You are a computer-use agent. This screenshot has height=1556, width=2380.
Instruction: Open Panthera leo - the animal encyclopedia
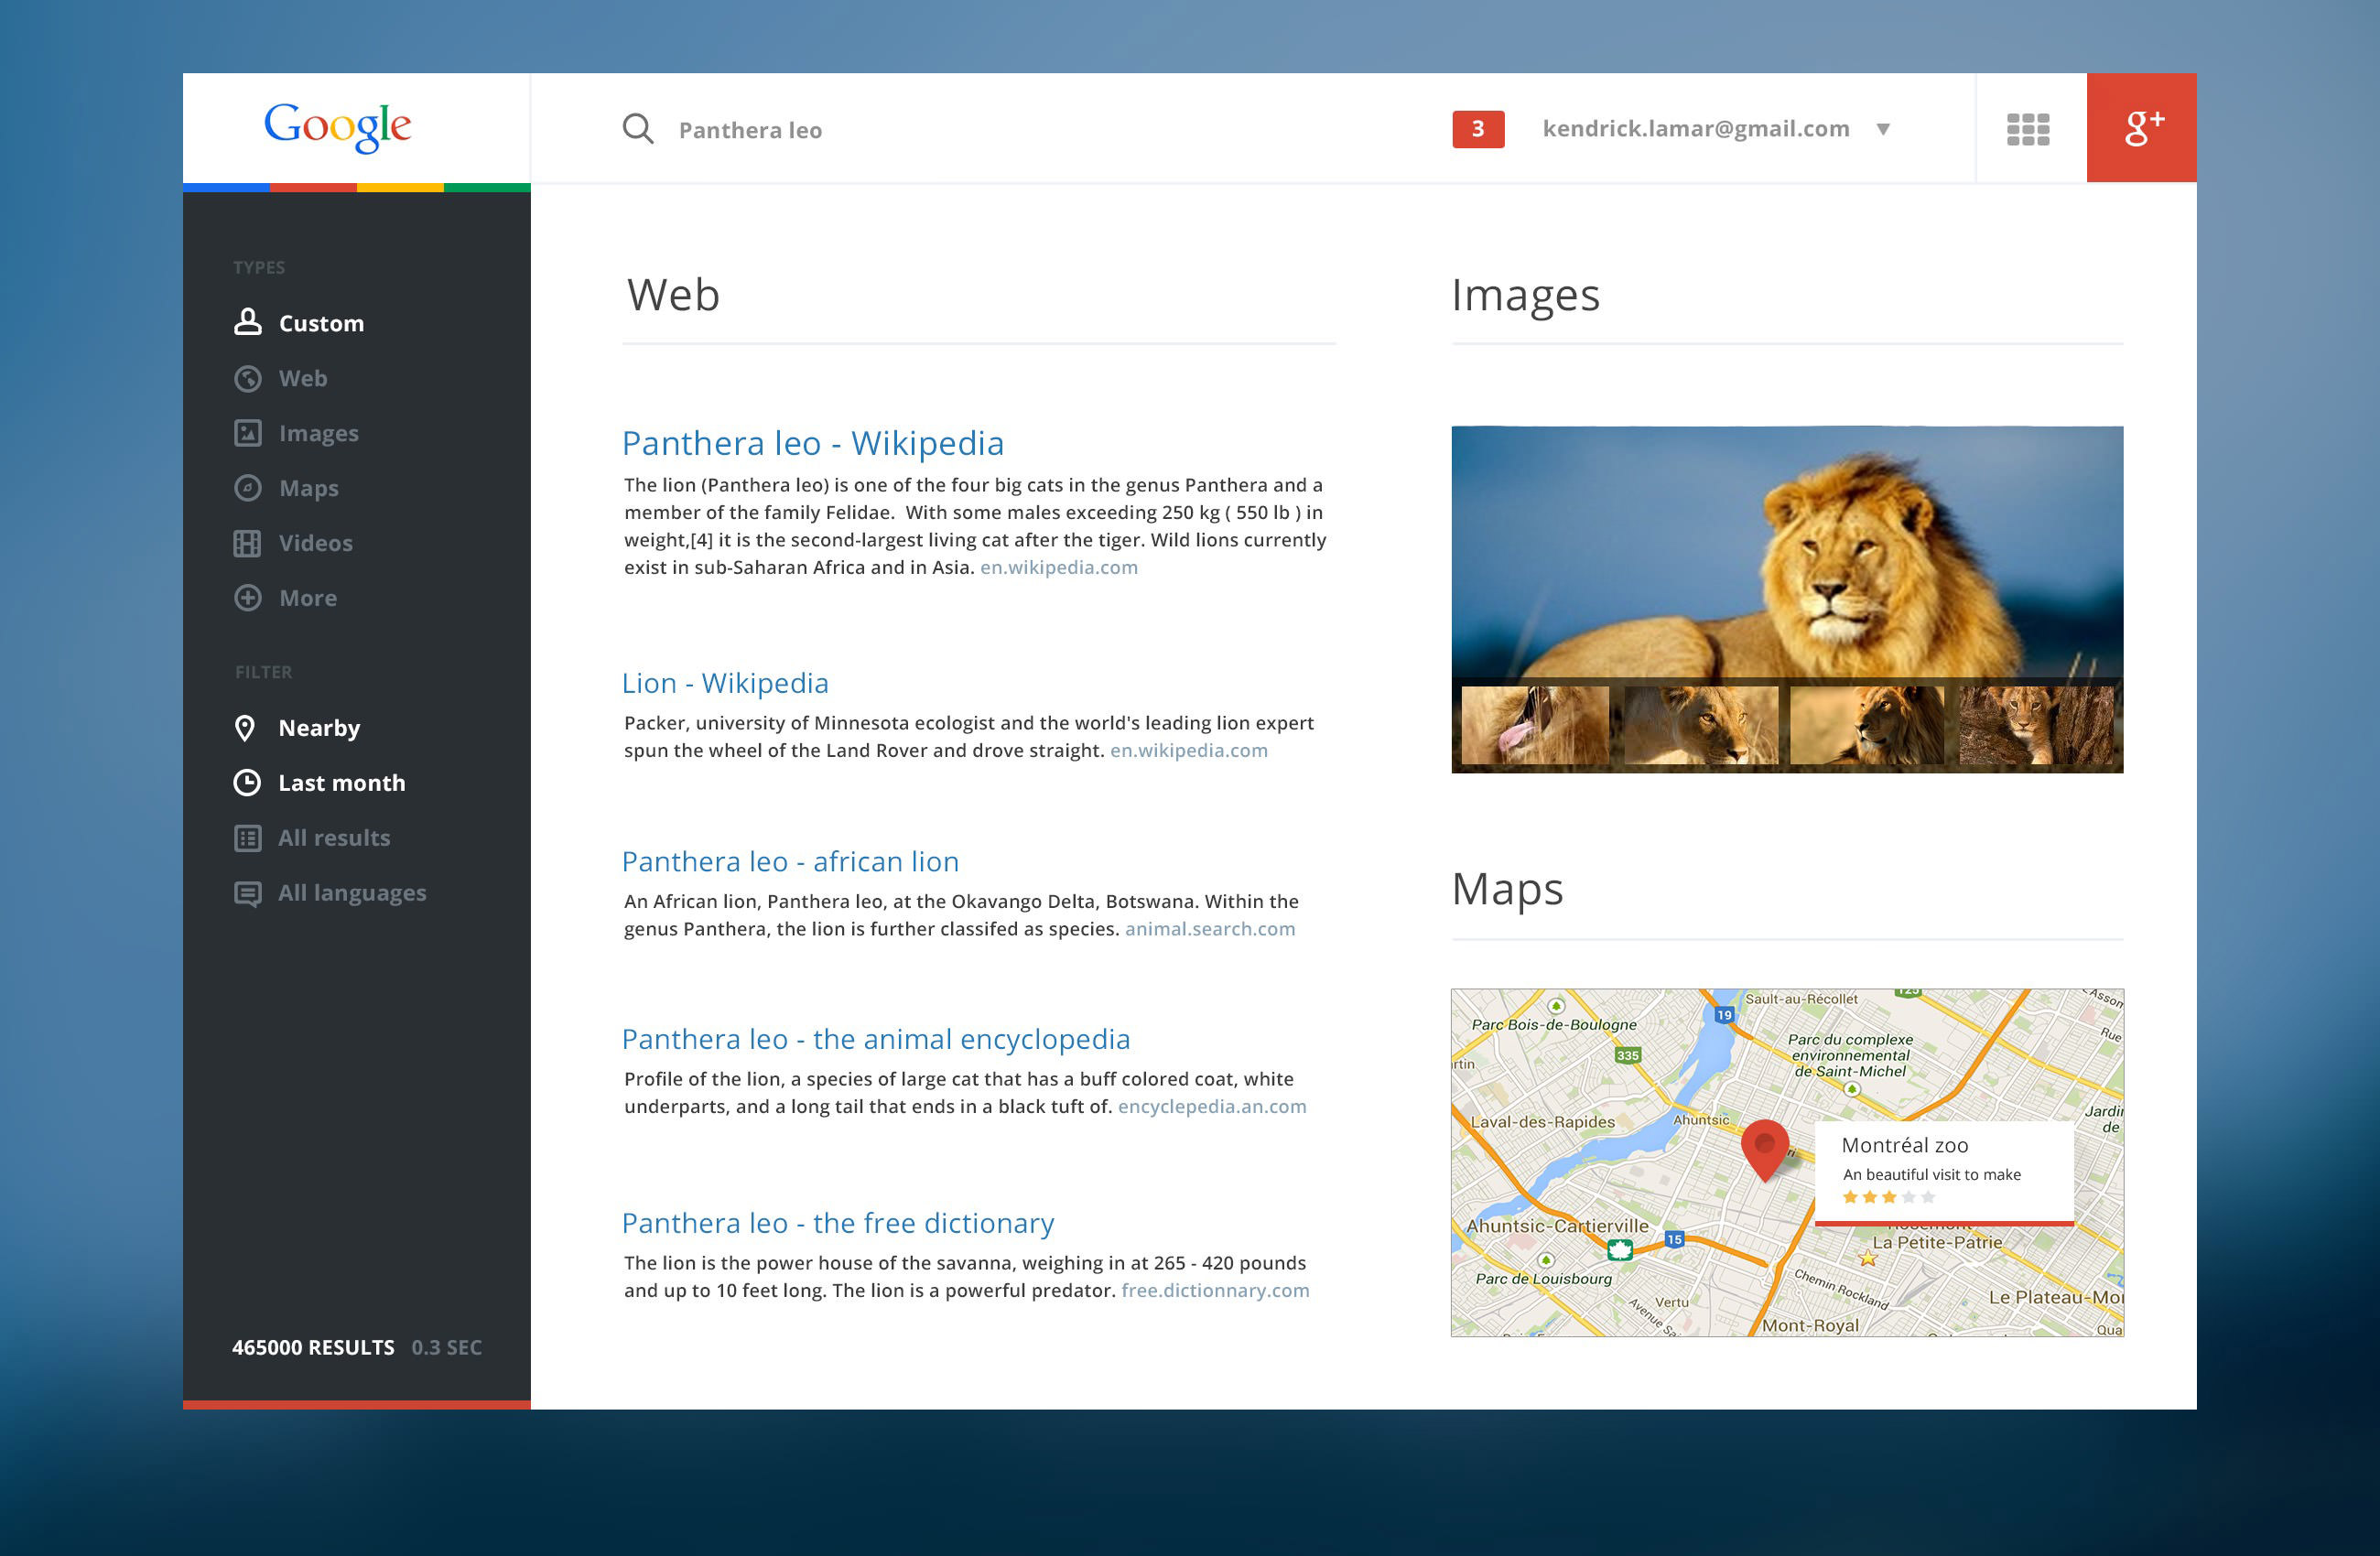876,1039
